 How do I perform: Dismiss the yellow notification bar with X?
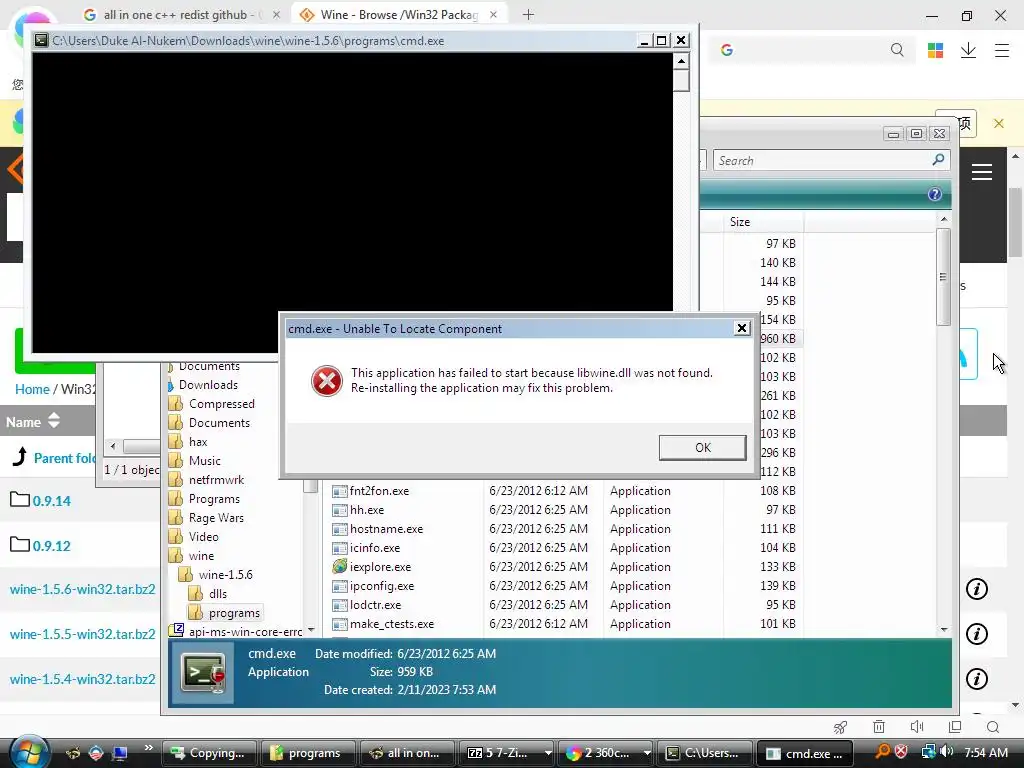(999, 123)
